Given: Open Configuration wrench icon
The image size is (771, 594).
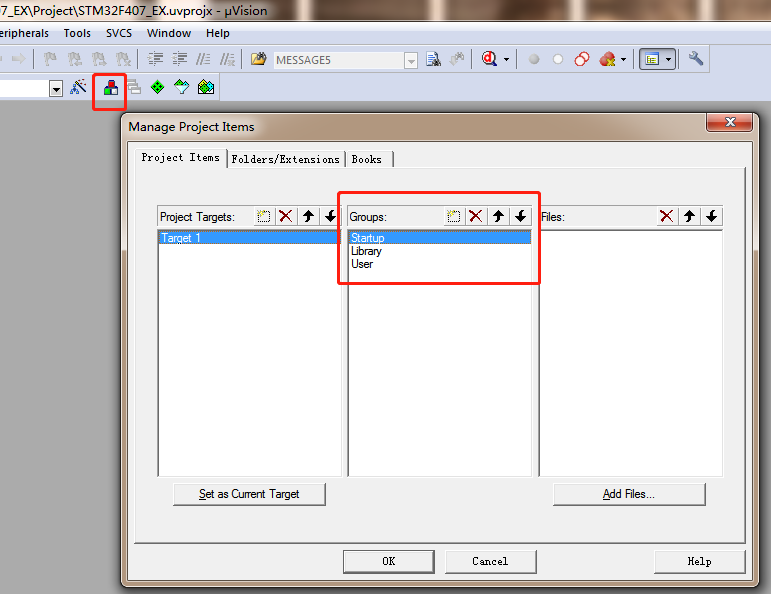Looking at the screenshot, I should 696,59.
